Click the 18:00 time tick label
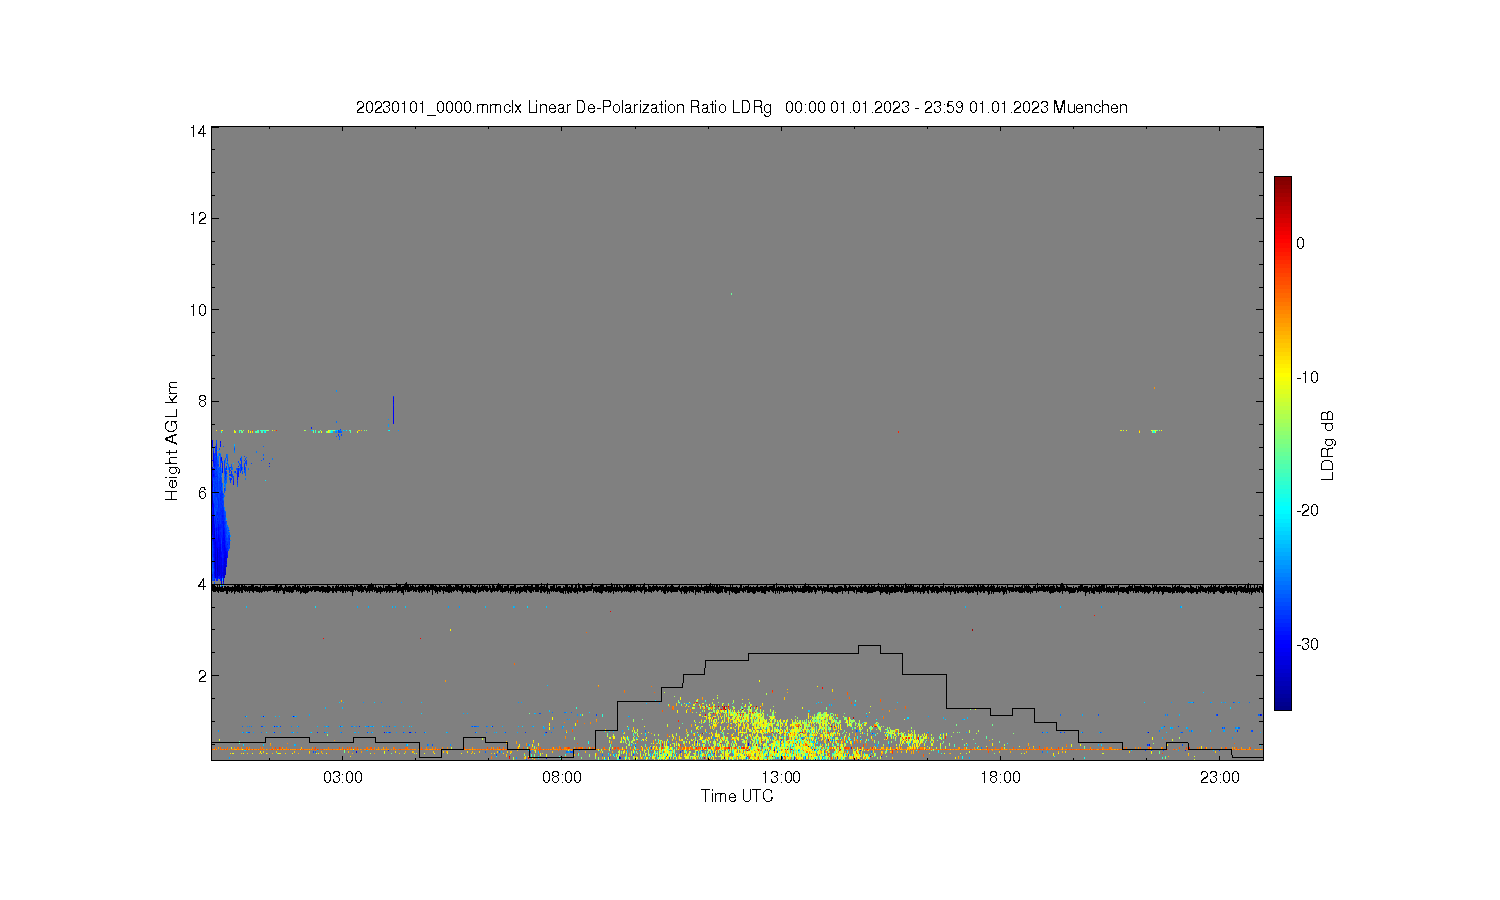 click(x=1000, y=778)
